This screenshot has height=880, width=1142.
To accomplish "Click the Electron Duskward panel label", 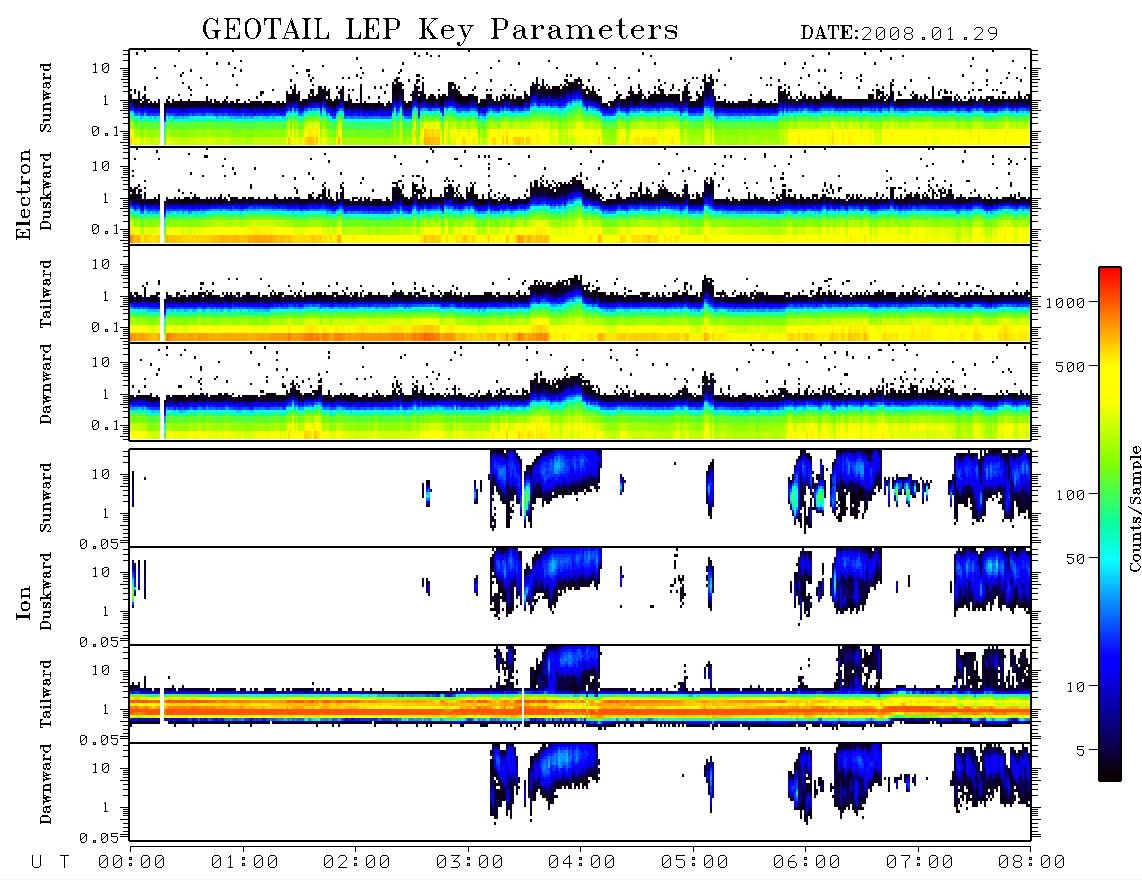I will 46,191.
